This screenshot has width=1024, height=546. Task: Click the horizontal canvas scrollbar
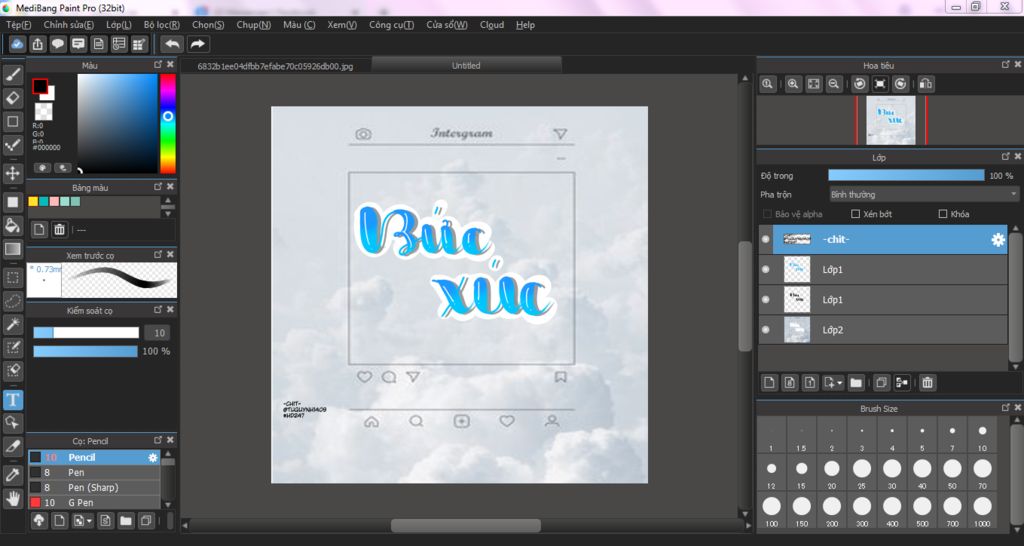tap(466, 525)
